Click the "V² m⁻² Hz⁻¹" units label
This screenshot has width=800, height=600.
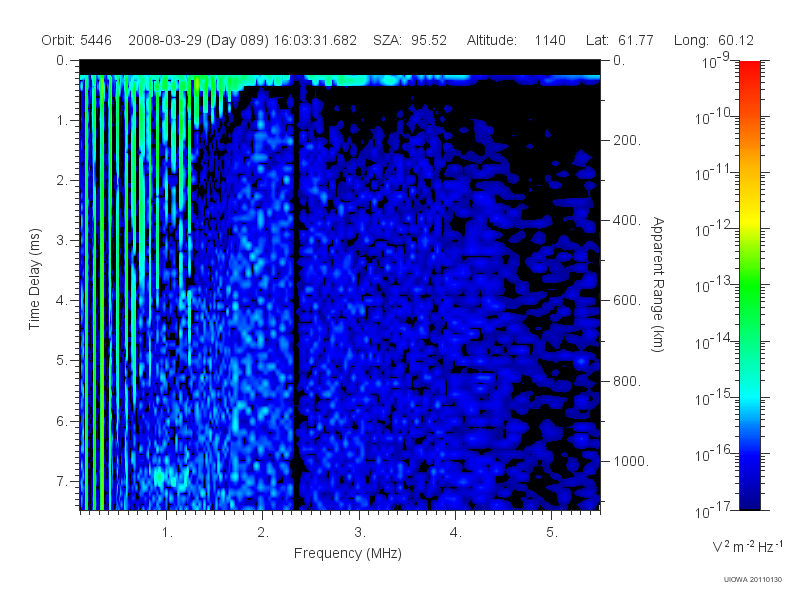coord(746,546)
